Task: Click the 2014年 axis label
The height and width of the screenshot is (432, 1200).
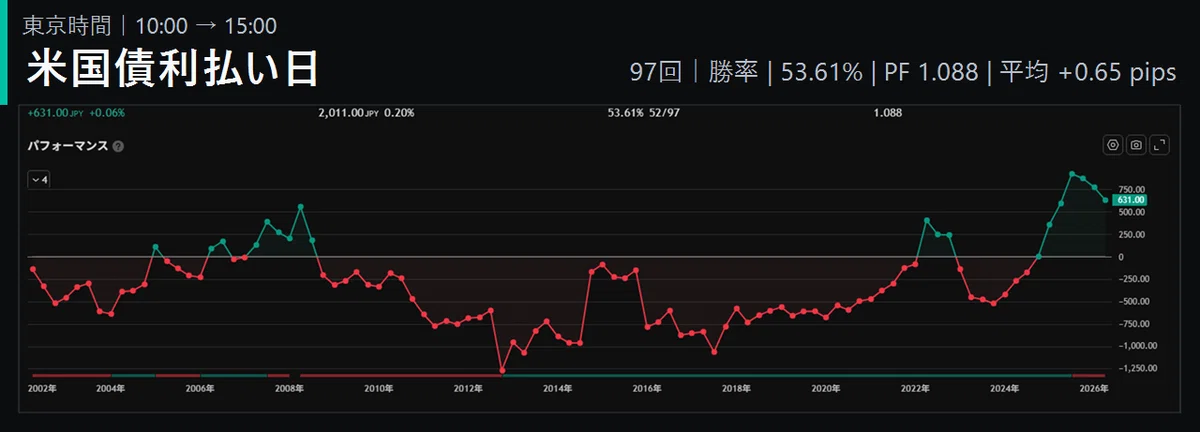Action: tap(559, 388)
